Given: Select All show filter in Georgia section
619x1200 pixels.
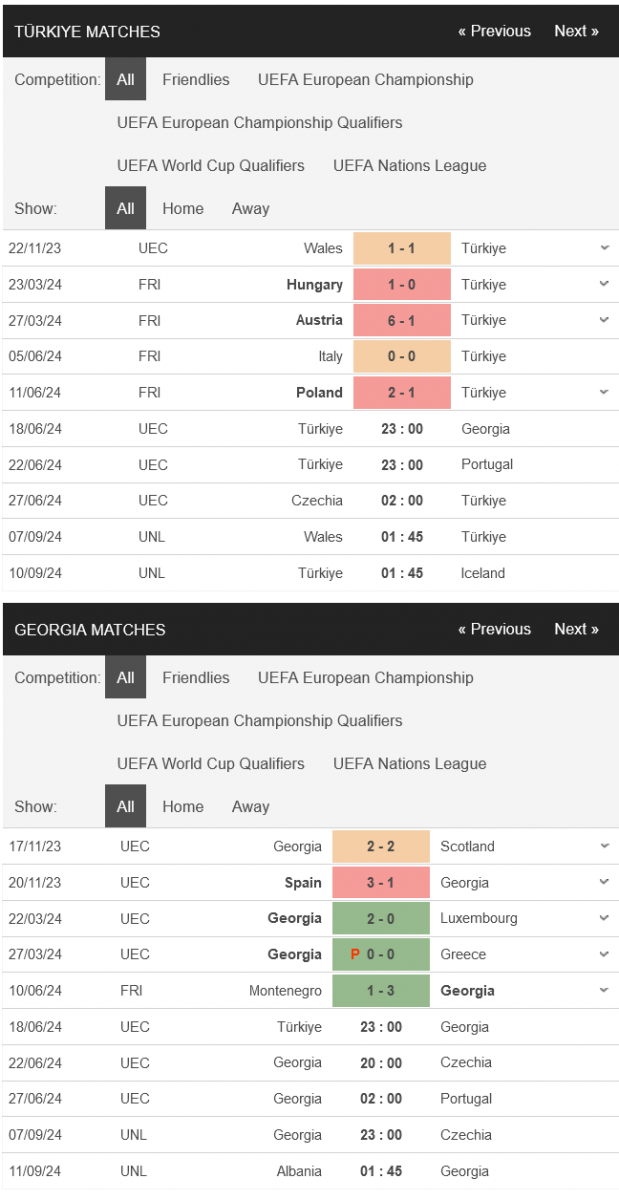Looking at the screenshot, I should (x=125, y=806).
